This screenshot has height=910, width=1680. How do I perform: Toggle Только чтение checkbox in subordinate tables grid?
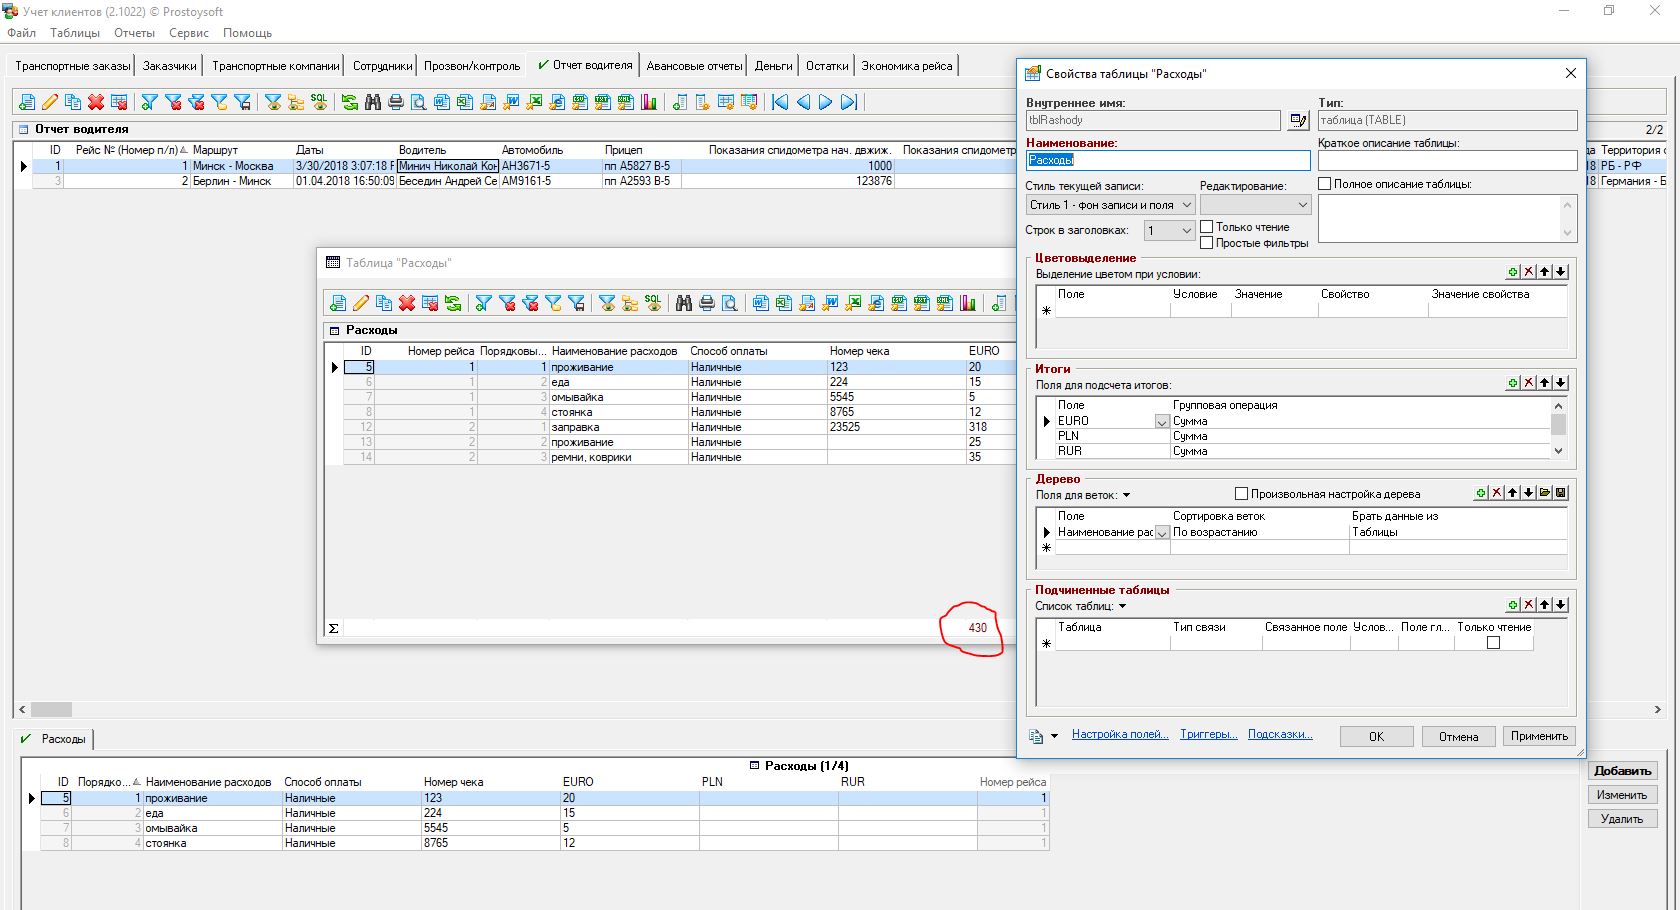[1494, 643]
